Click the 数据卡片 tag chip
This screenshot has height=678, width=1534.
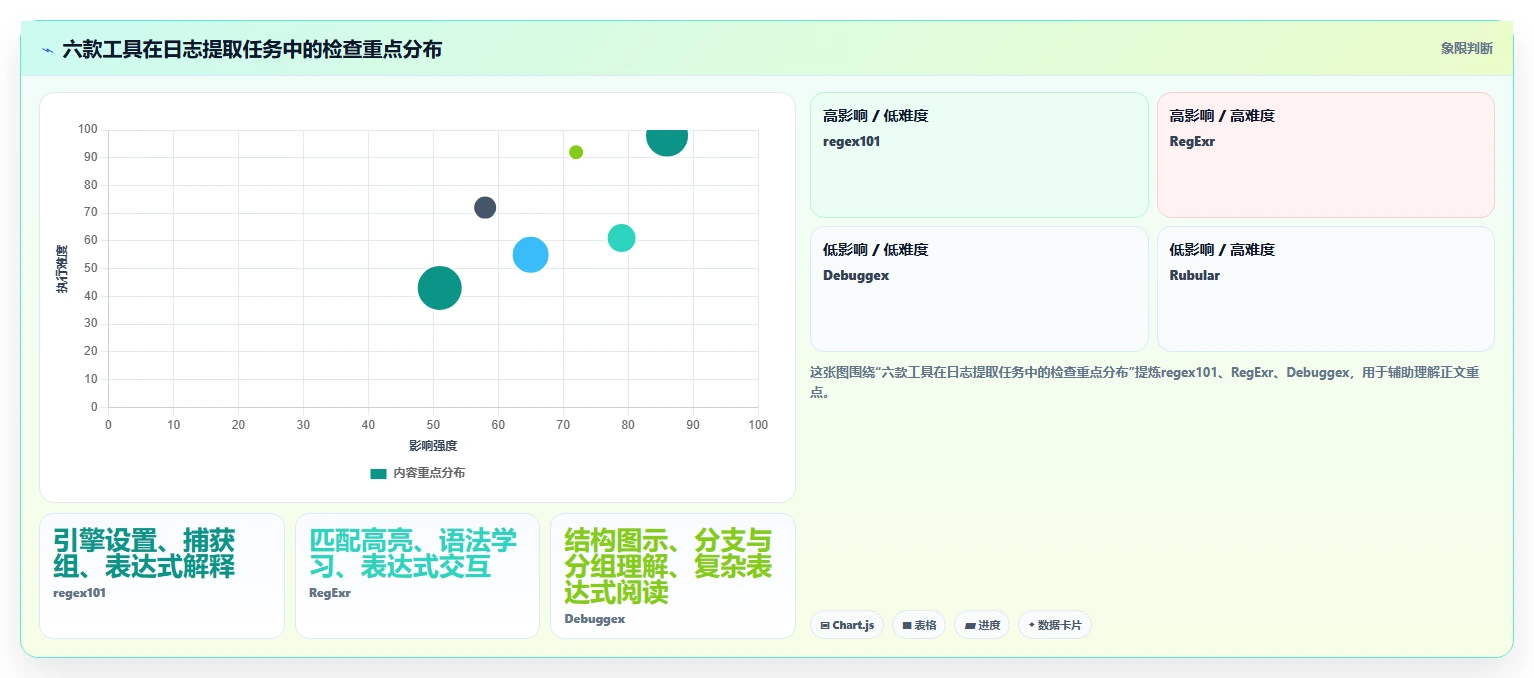tap(1055, 625)
